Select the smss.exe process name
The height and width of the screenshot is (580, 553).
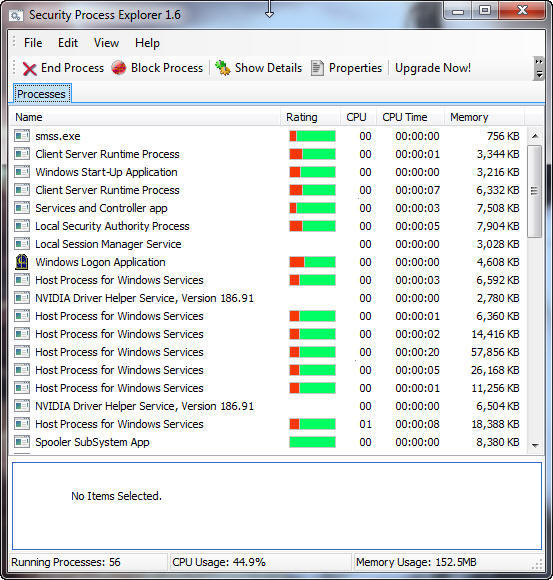[x=58, y=136]
